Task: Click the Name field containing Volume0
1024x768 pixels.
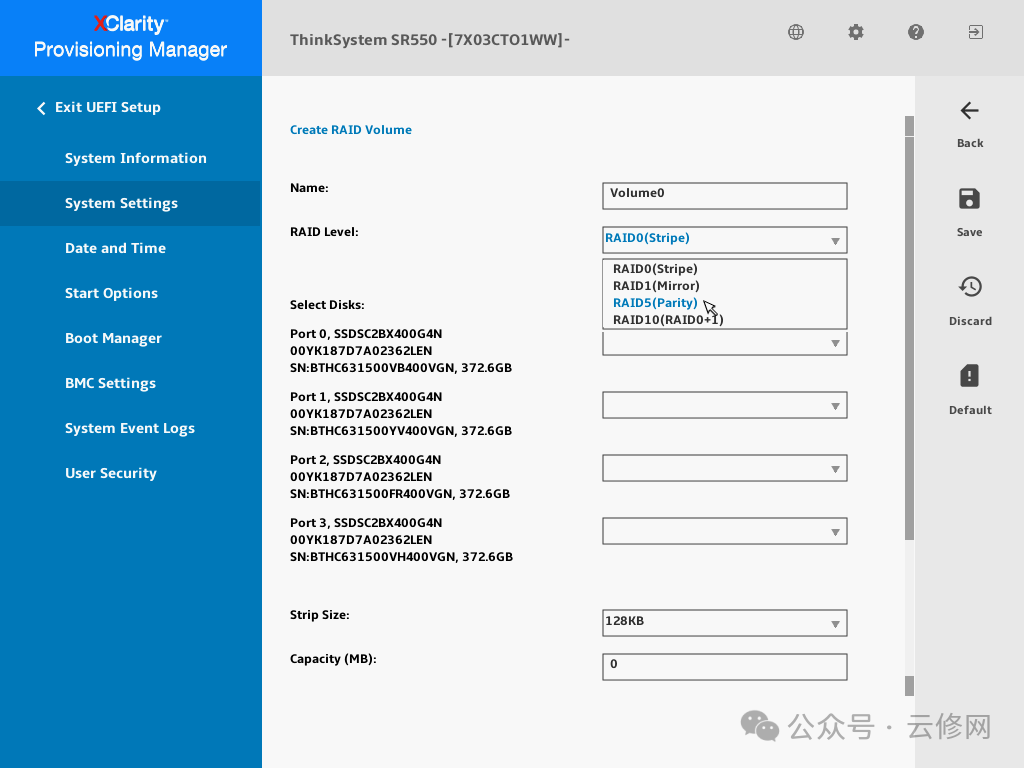Action: 725,196
